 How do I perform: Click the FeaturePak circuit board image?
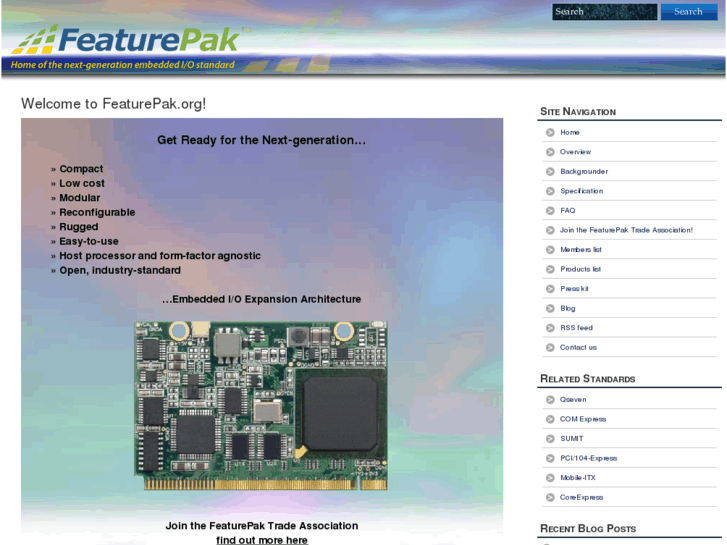pyautogui.click(x=261, y=405)
